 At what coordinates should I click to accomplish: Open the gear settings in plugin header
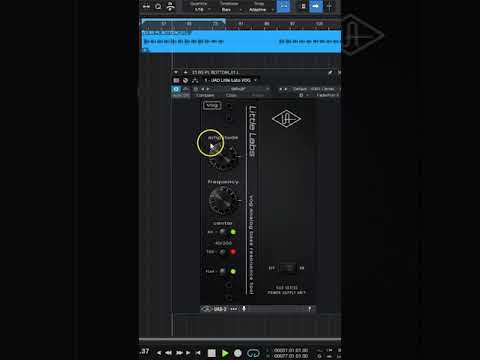(301, 95)
